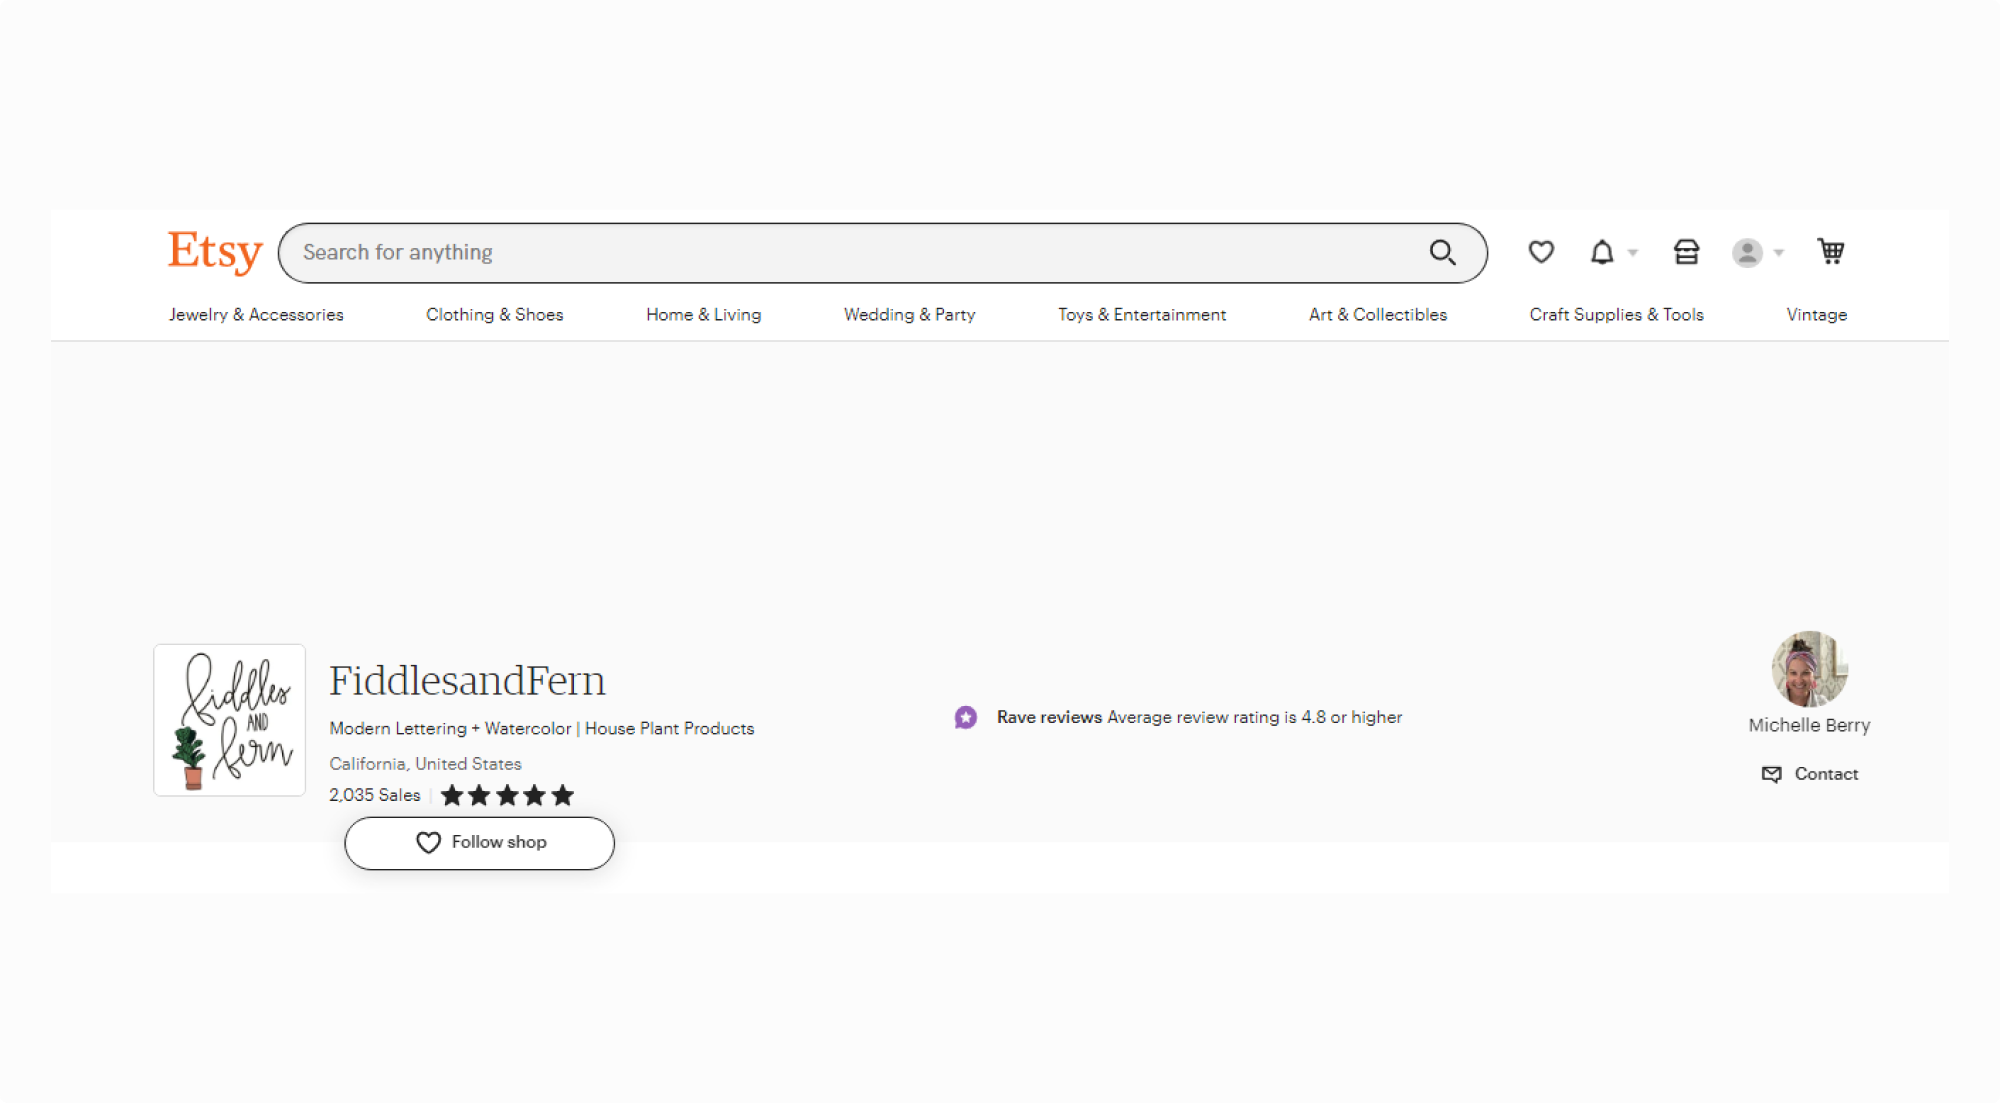This screenshot has height=1103, width=2000.
Task: Click the magnifying glass search icon
Action: 1442,252
